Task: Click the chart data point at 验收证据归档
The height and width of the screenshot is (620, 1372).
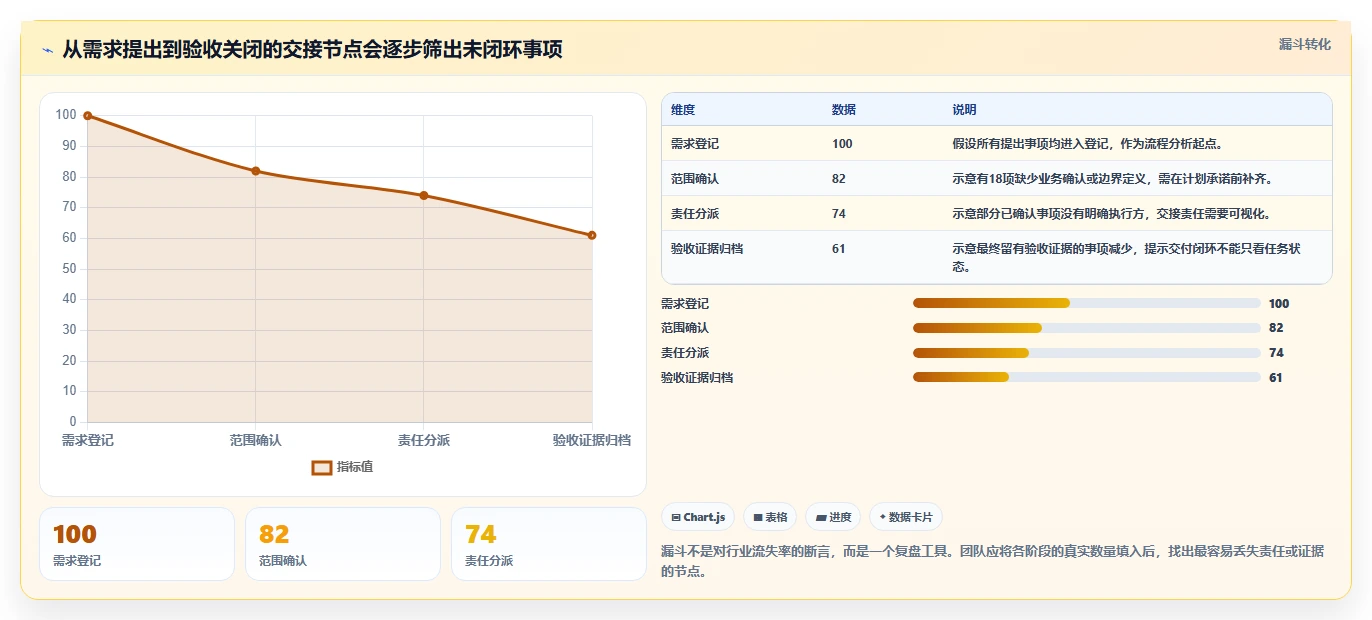Action: click(592, 235)
